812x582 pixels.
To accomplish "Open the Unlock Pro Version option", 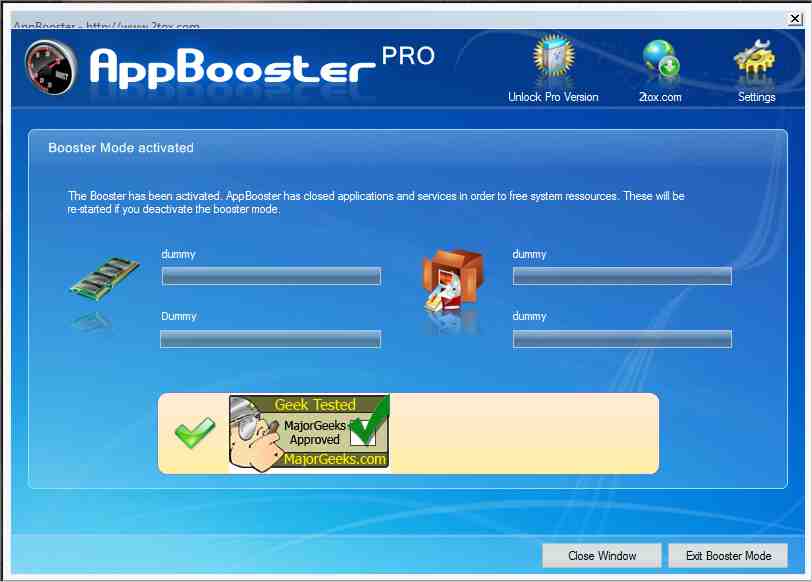I will [x=552, y=65].
